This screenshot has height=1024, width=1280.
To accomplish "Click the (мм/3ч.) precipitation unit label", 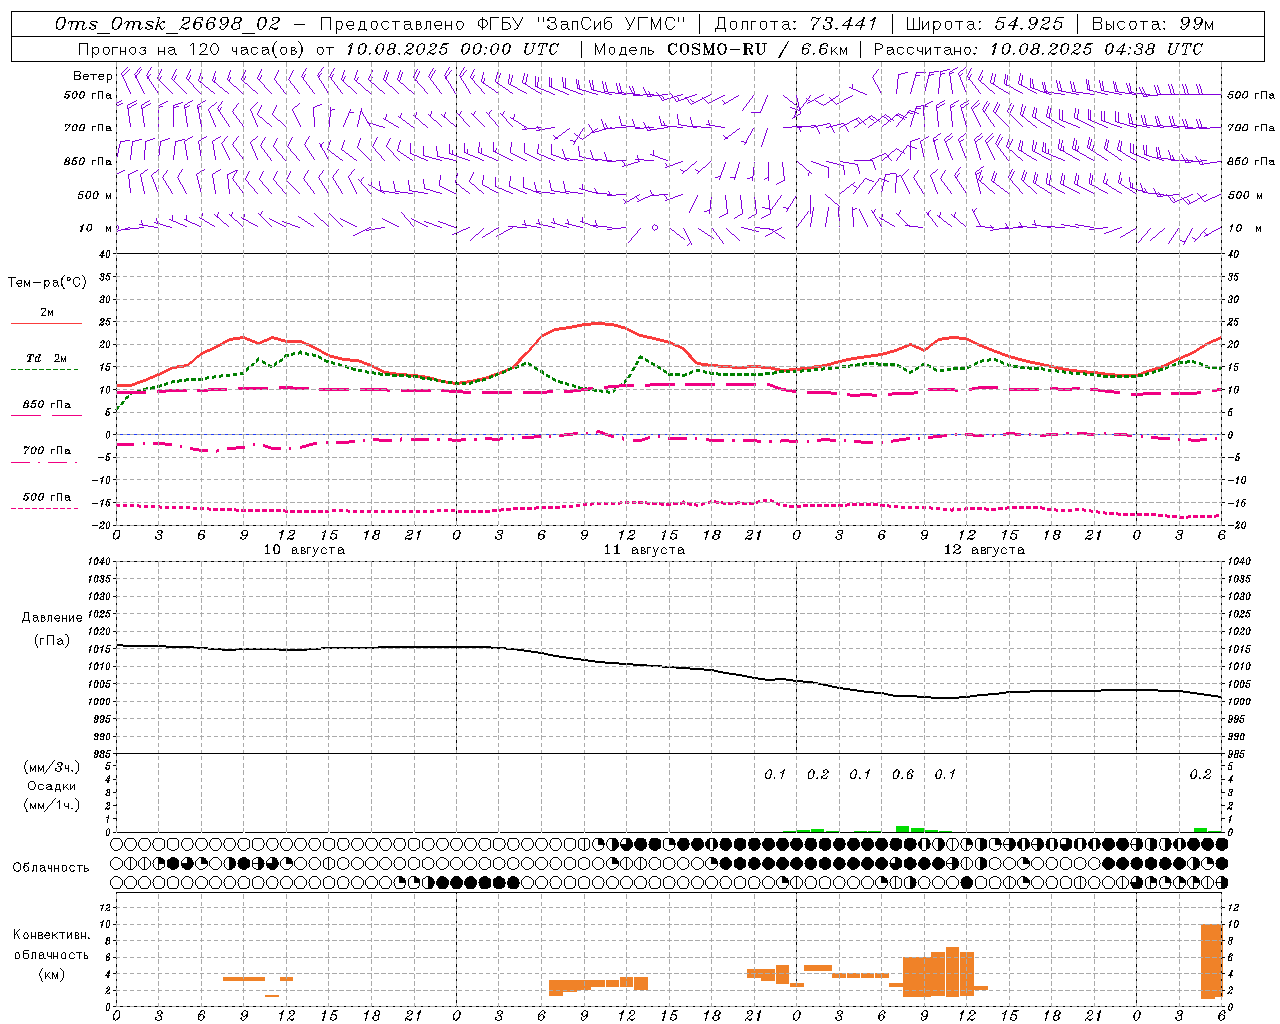I will [52, 767].
